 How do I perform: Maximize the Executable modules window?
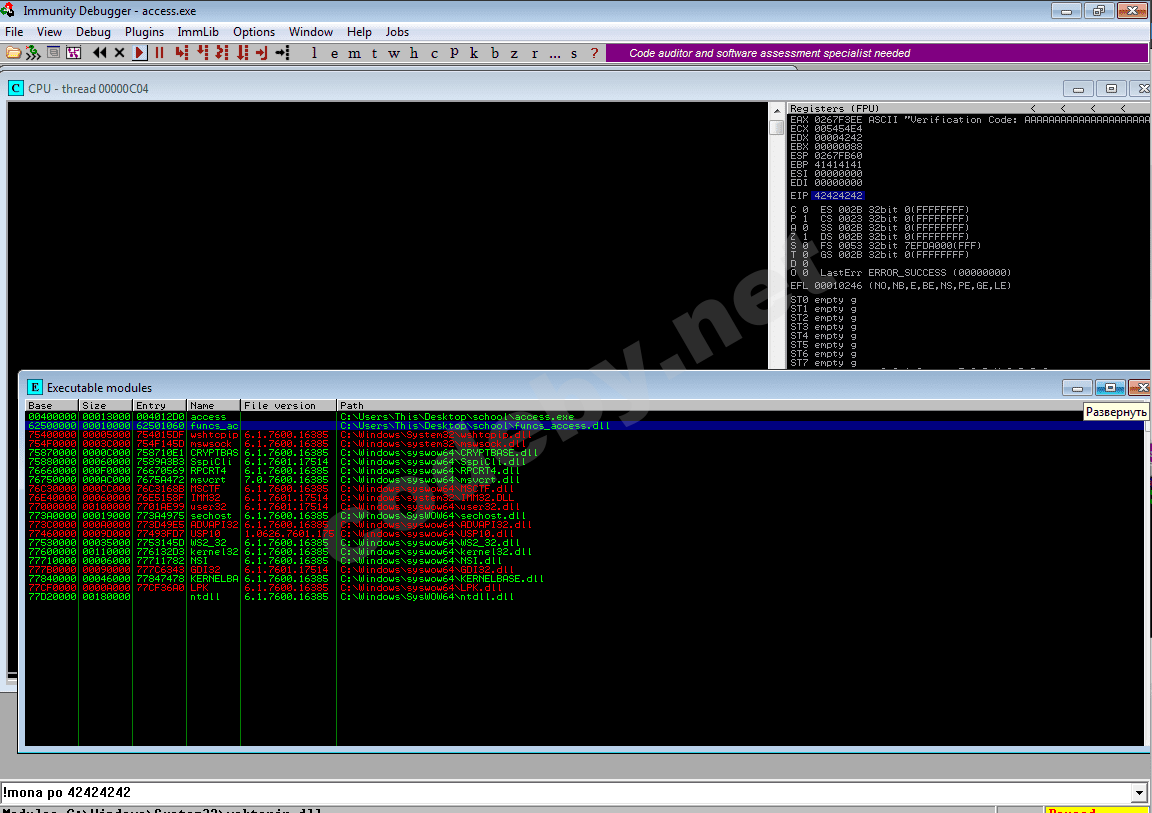1110,387
